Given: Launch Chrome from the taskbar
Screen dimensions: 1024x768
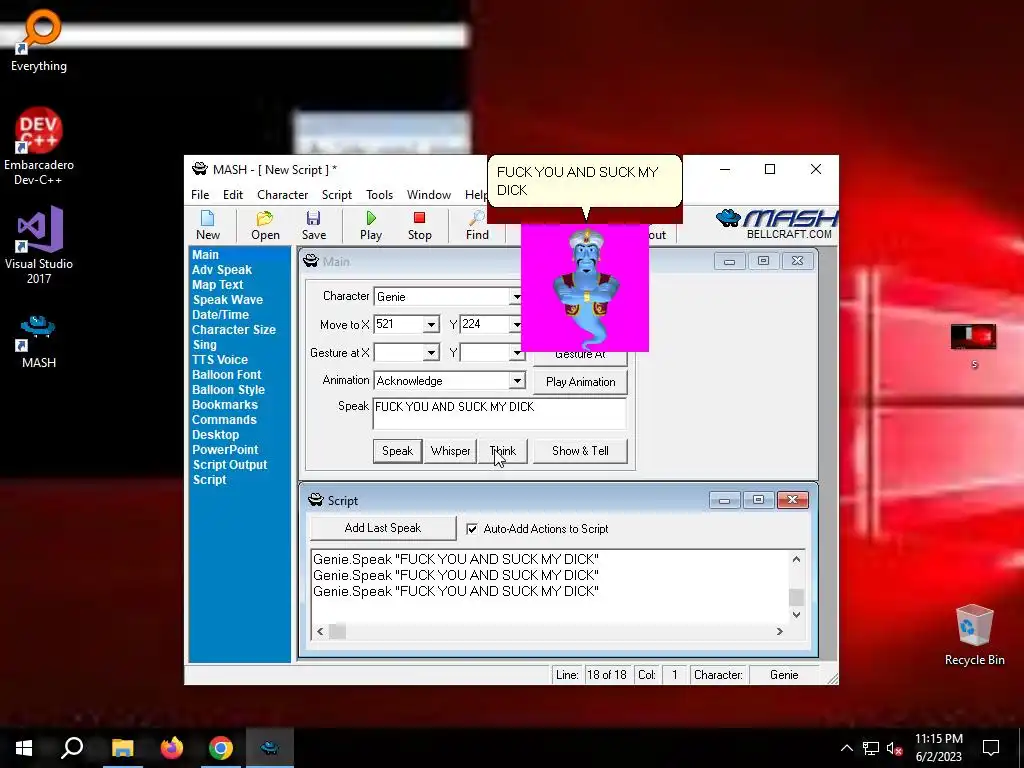Looking at the screenshot, I should (x=221, y=748).
